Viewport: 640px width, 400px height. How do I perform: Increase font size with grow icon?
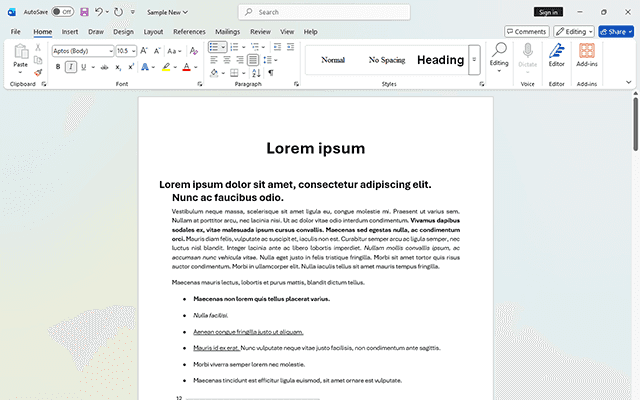tap(144, 51)
